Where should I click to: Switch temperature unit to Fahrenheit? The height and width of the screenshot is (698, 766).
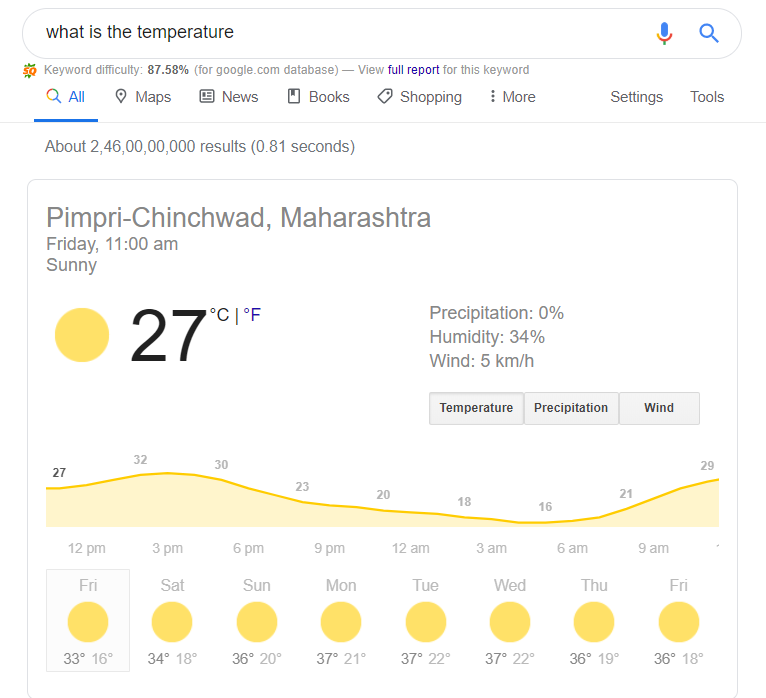coord(252,315)
